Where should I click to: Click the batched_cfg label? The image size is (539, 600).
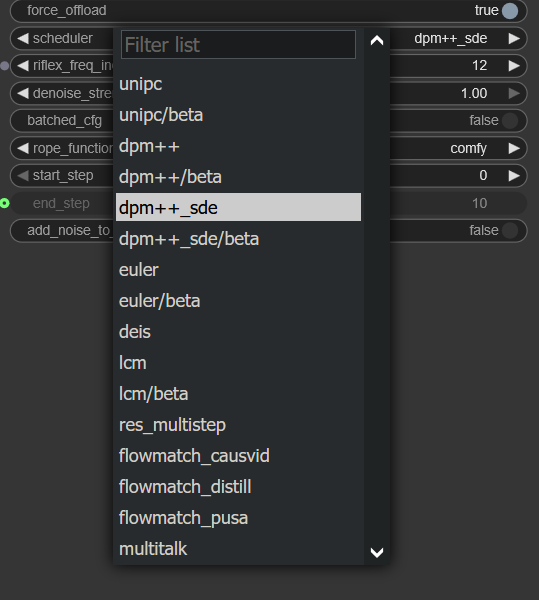[64, 121]
